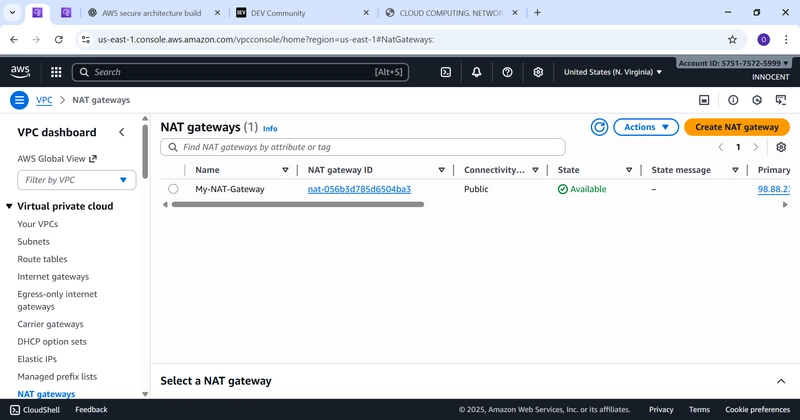Expand the Select a NAT gateway panel

click(x=781, y=381)
